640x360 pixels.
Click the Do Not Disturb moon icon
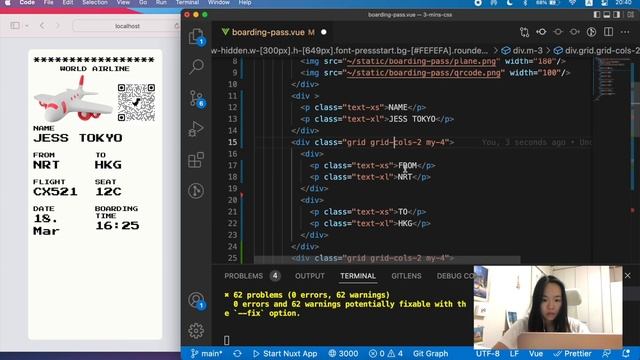click(x=510, y=2)
